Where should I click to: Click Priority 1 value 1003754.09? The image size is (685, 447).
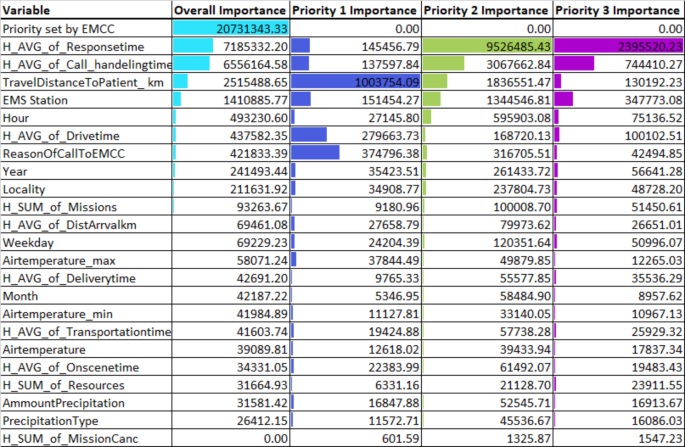pyautogui.click(x=387, y=83)
